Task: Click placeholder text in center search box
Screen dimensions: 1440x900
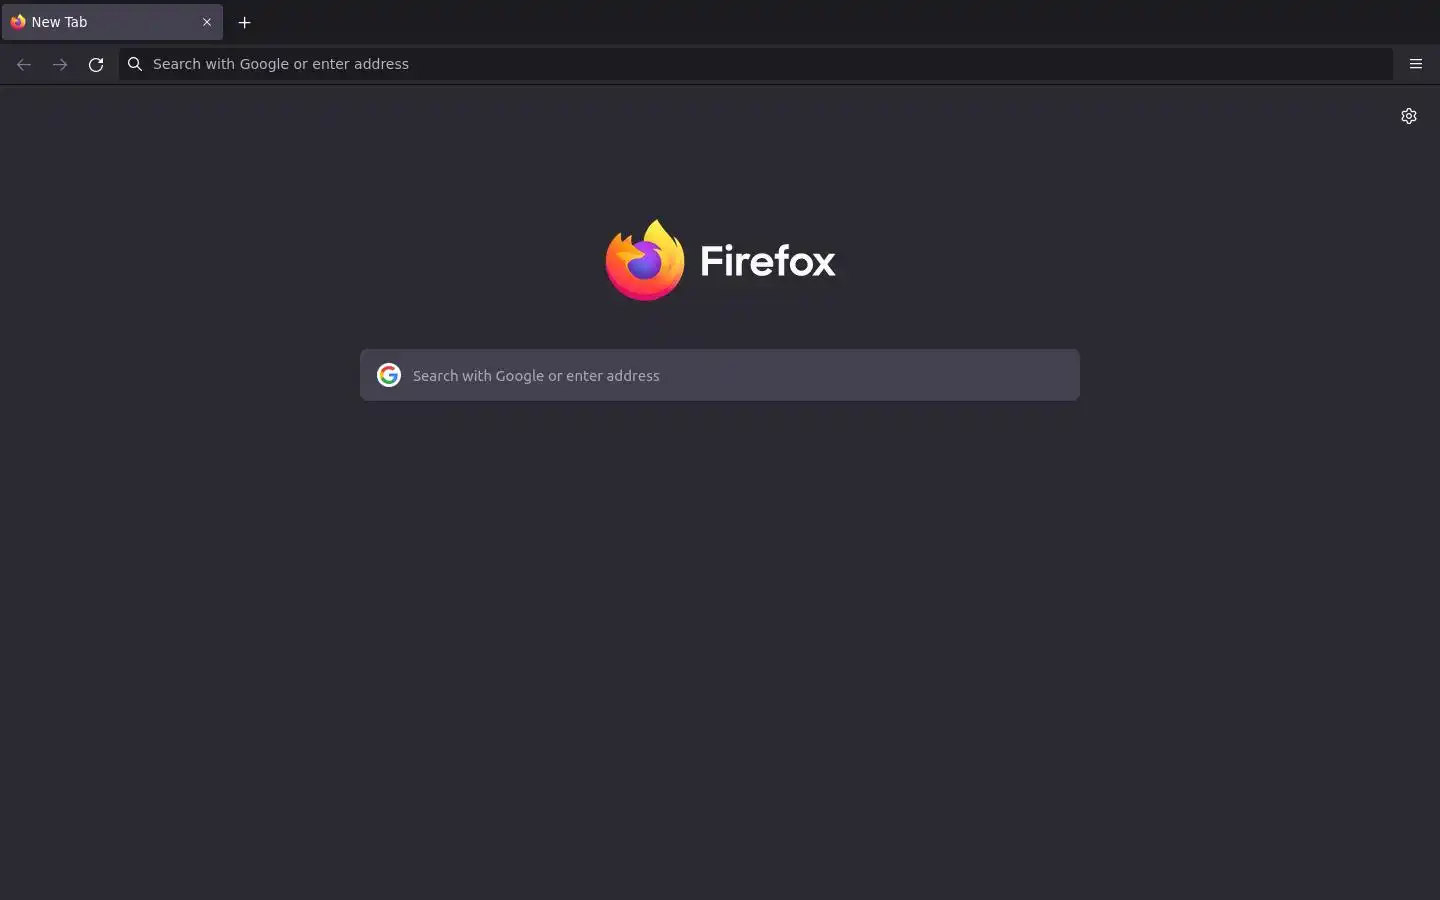Action: pyautogui.click(x=536, y=376)
